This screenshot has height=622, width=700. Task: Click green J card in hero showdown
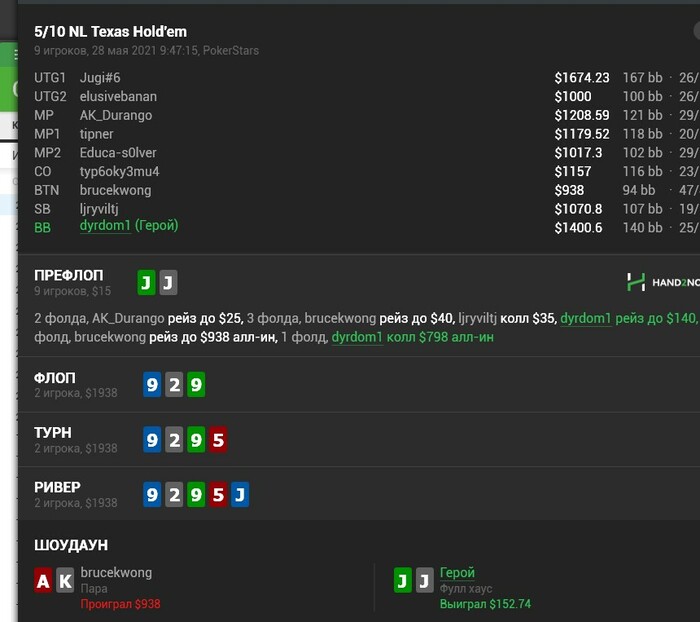tap(403, 580)
